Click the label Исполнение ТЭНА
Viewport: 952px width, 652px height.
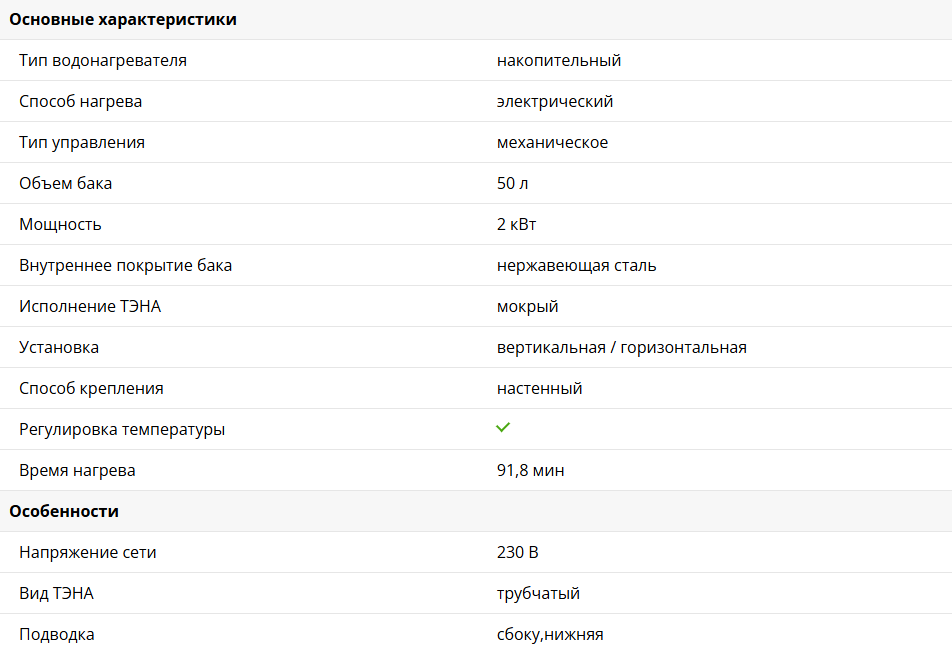pyautogui.click(x=90, y=307)
